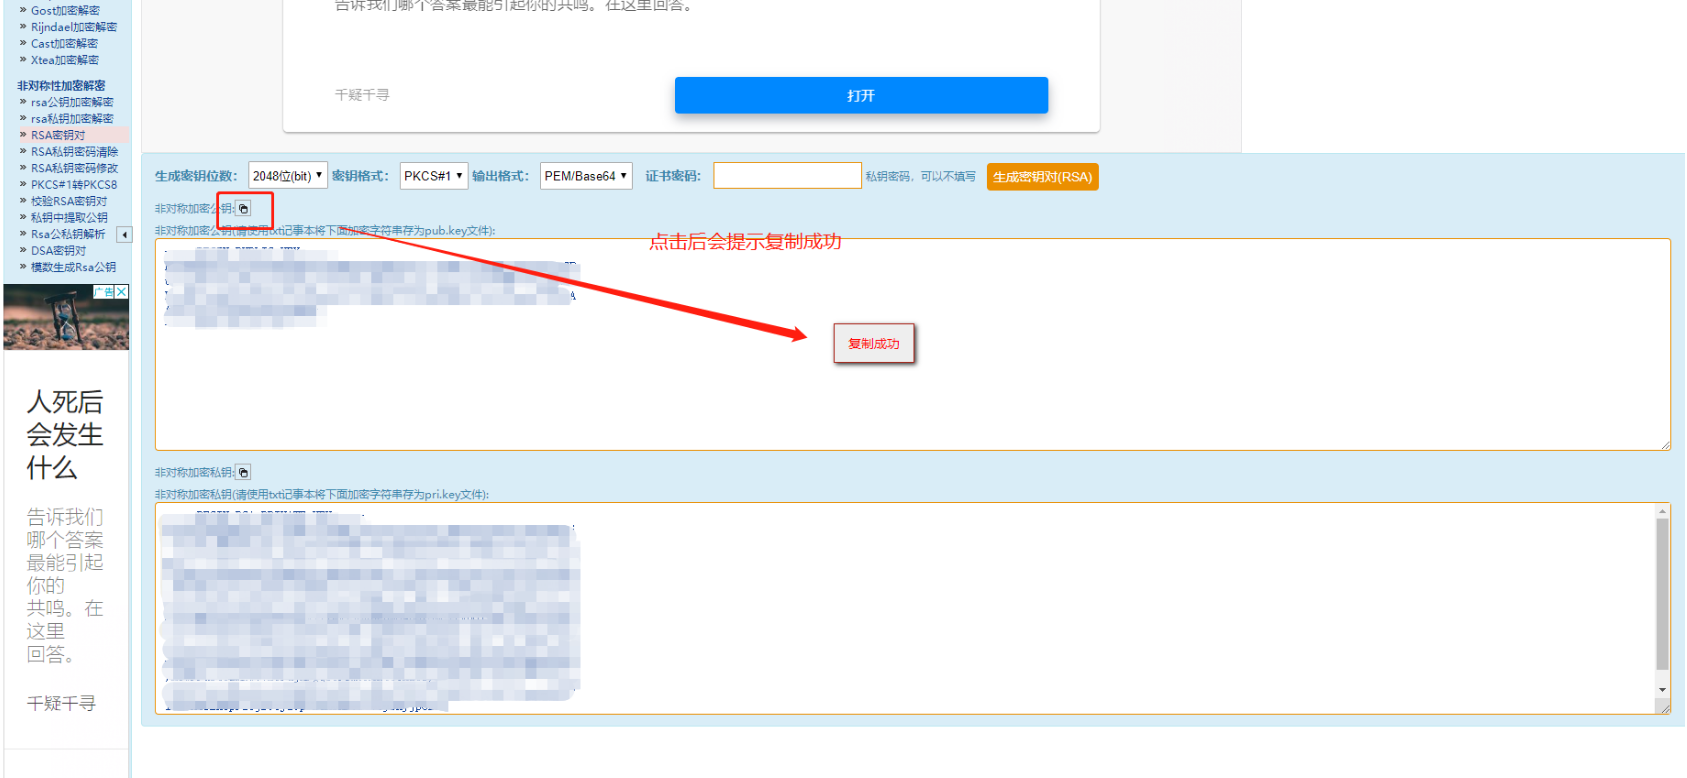The width and height of the screenshot is (1687, 778).
Task: Open rsa私钥加密解密 in the sidebar
Action: tap(72, 118)
